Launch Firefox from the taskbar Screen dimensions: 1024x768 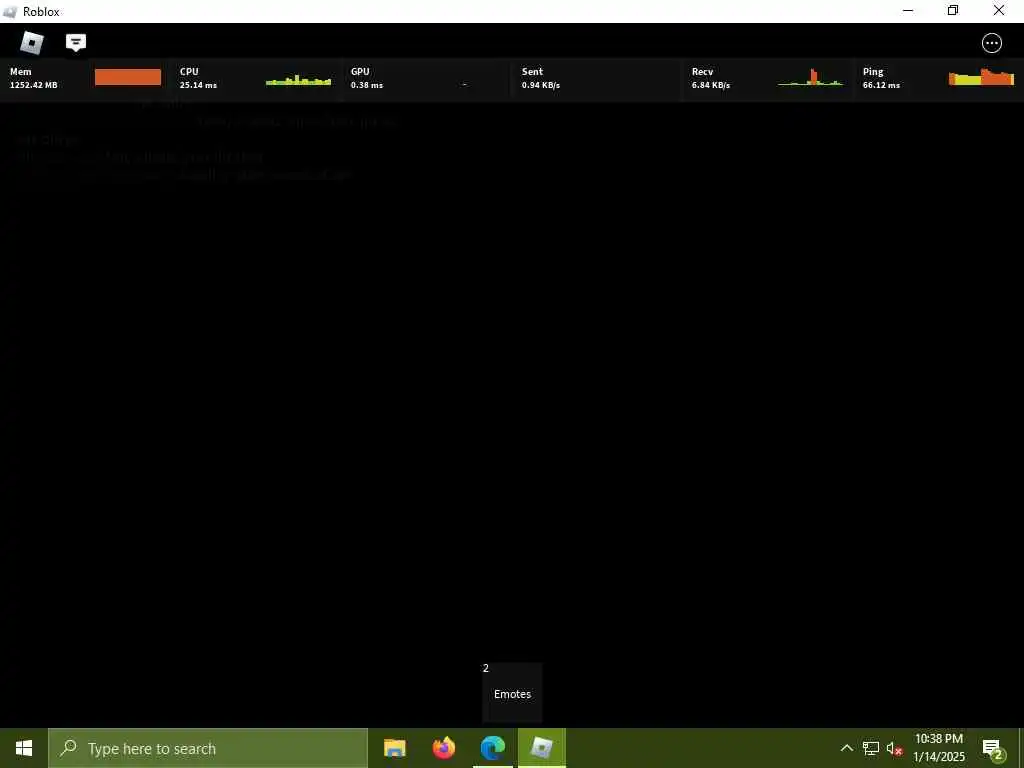coord(444,748)
